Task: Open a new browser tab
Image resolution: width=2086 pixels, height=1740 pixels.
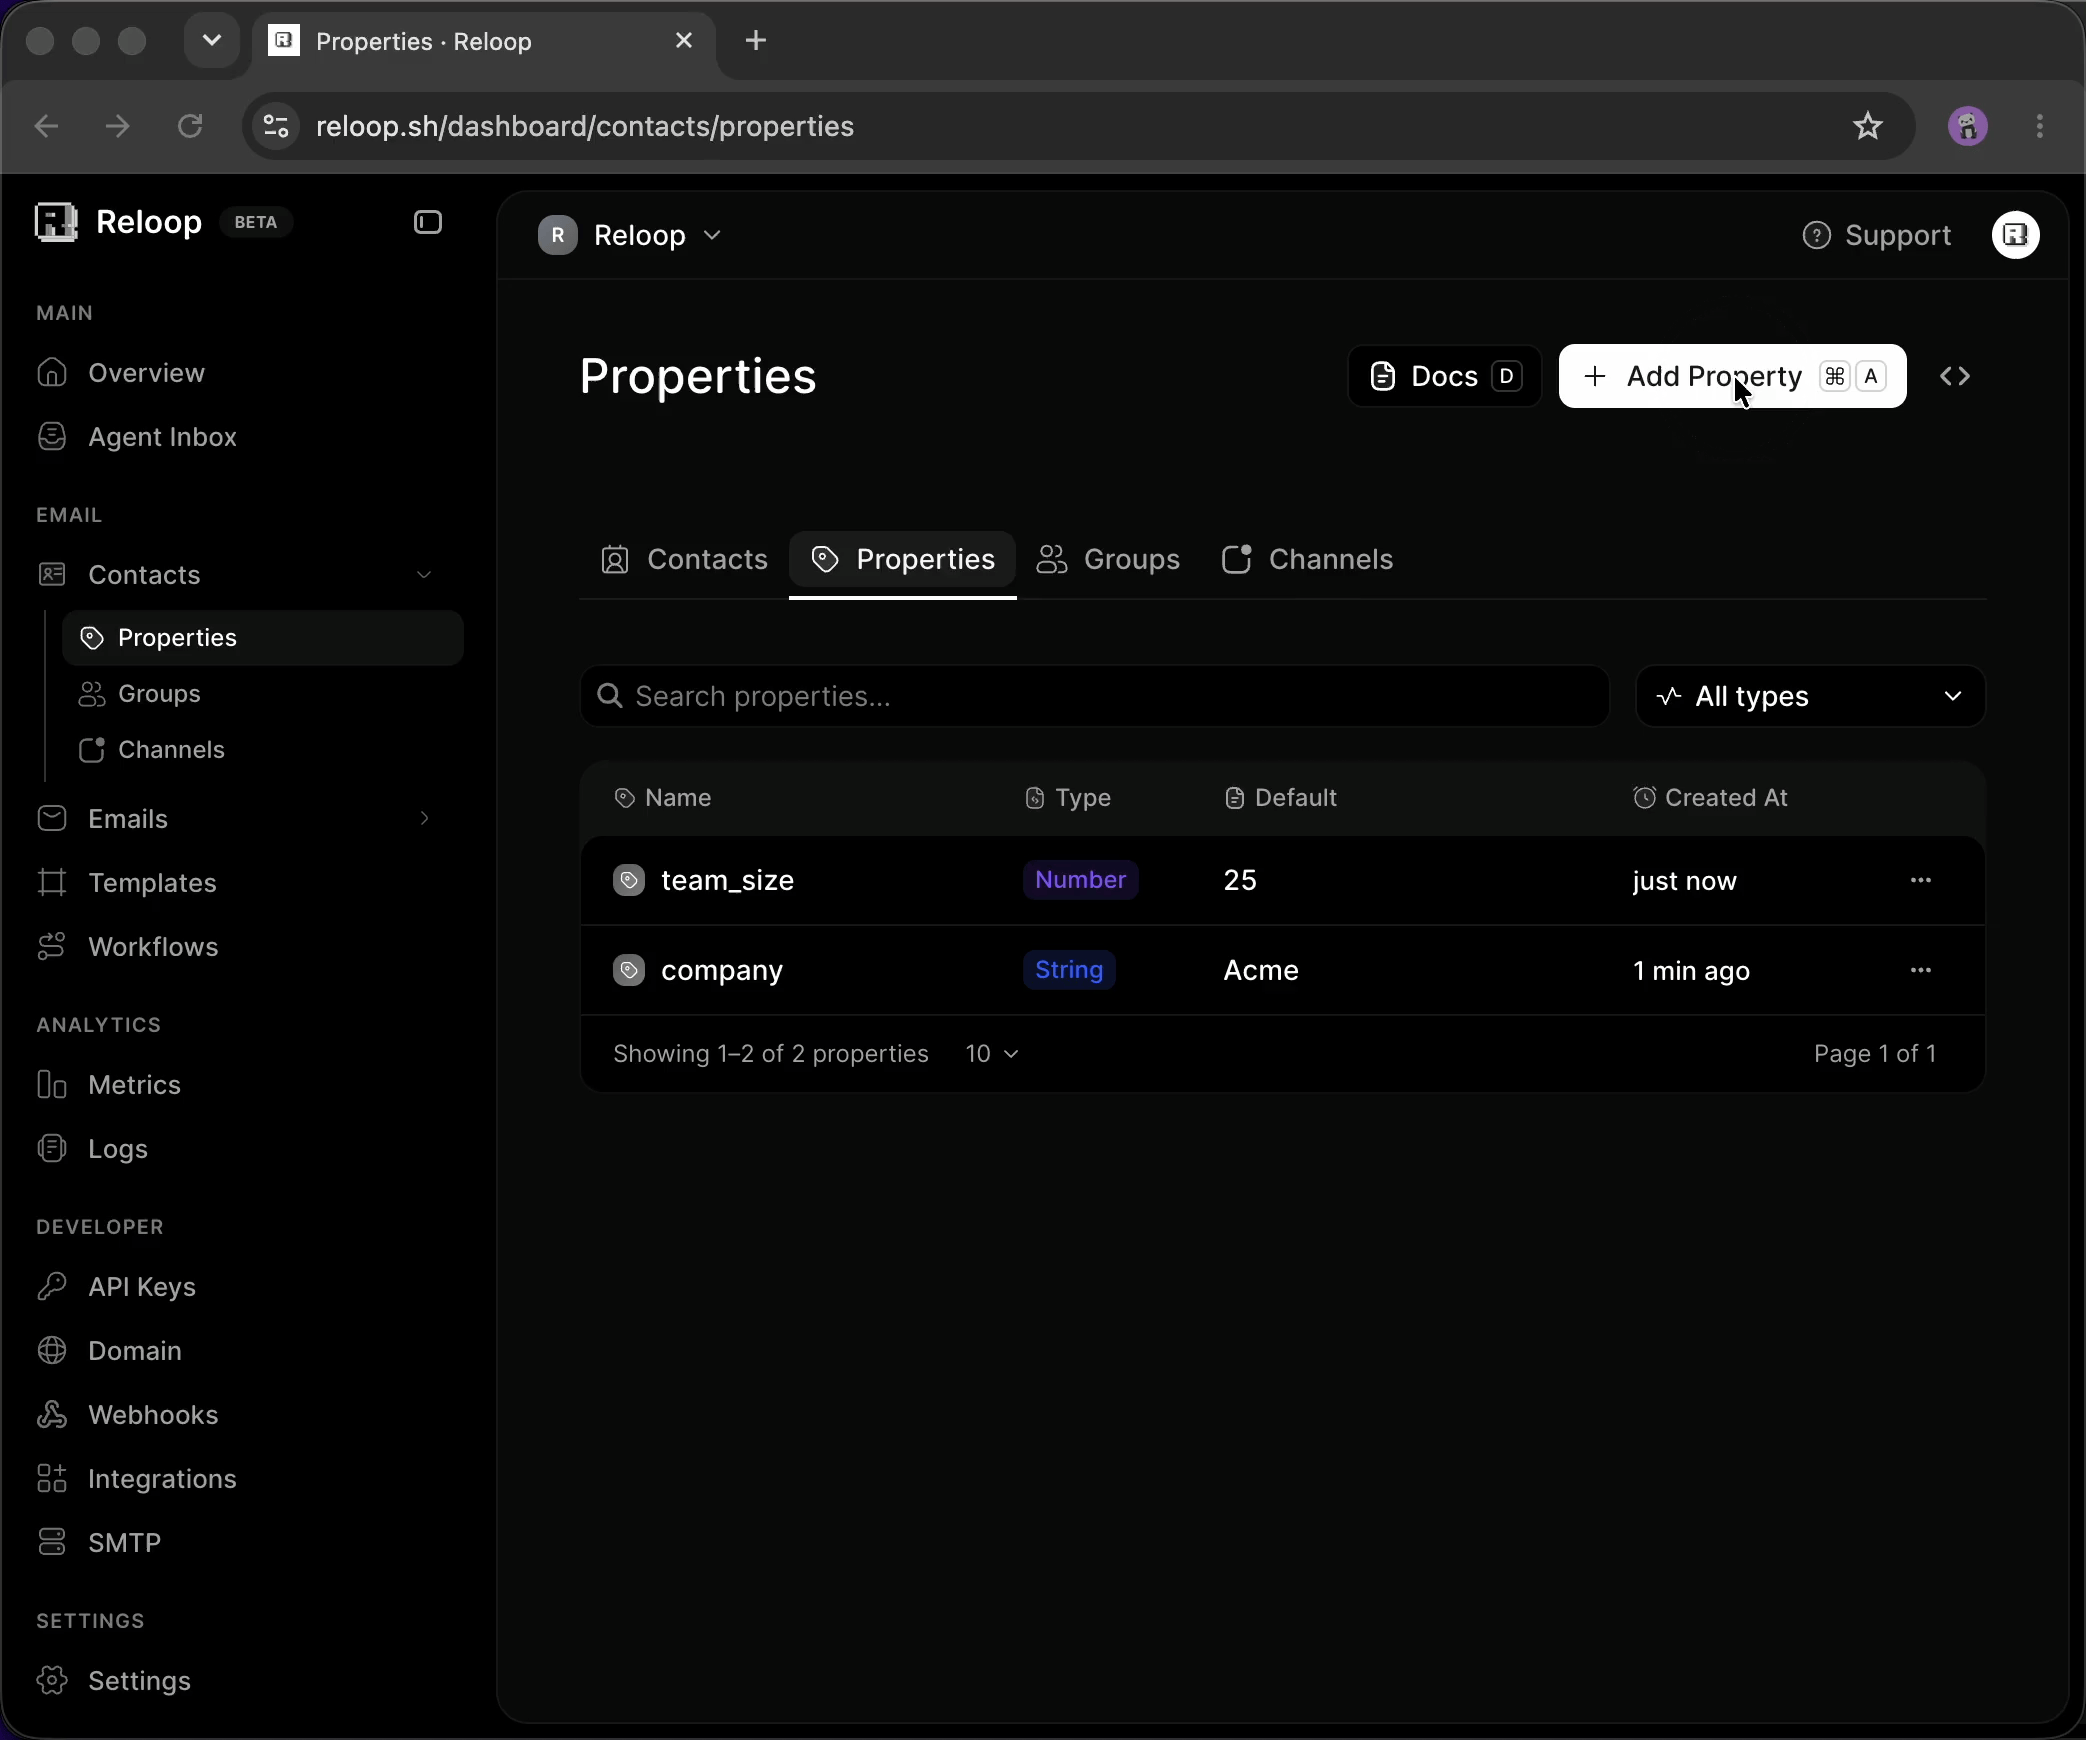Action: click(x=756, y=40)
